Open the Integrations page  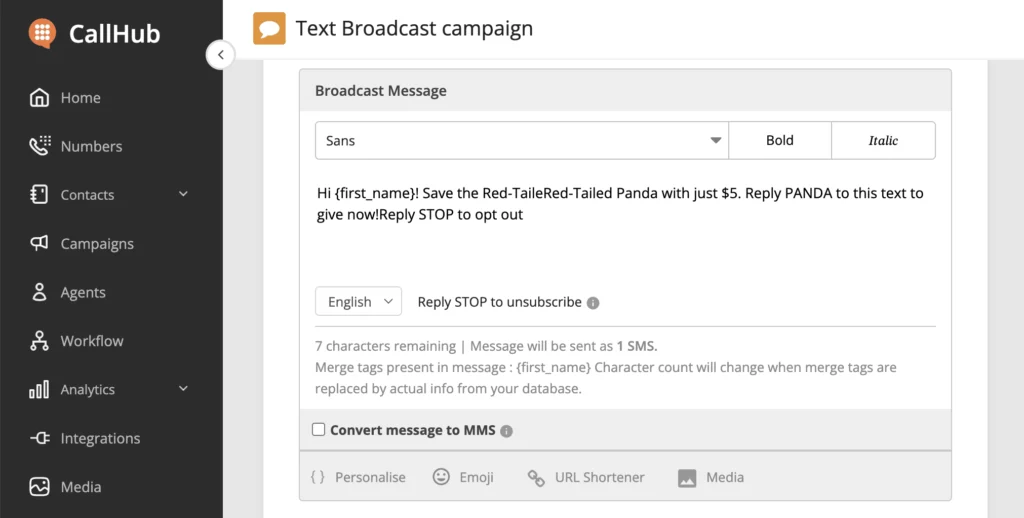(99, 438)
